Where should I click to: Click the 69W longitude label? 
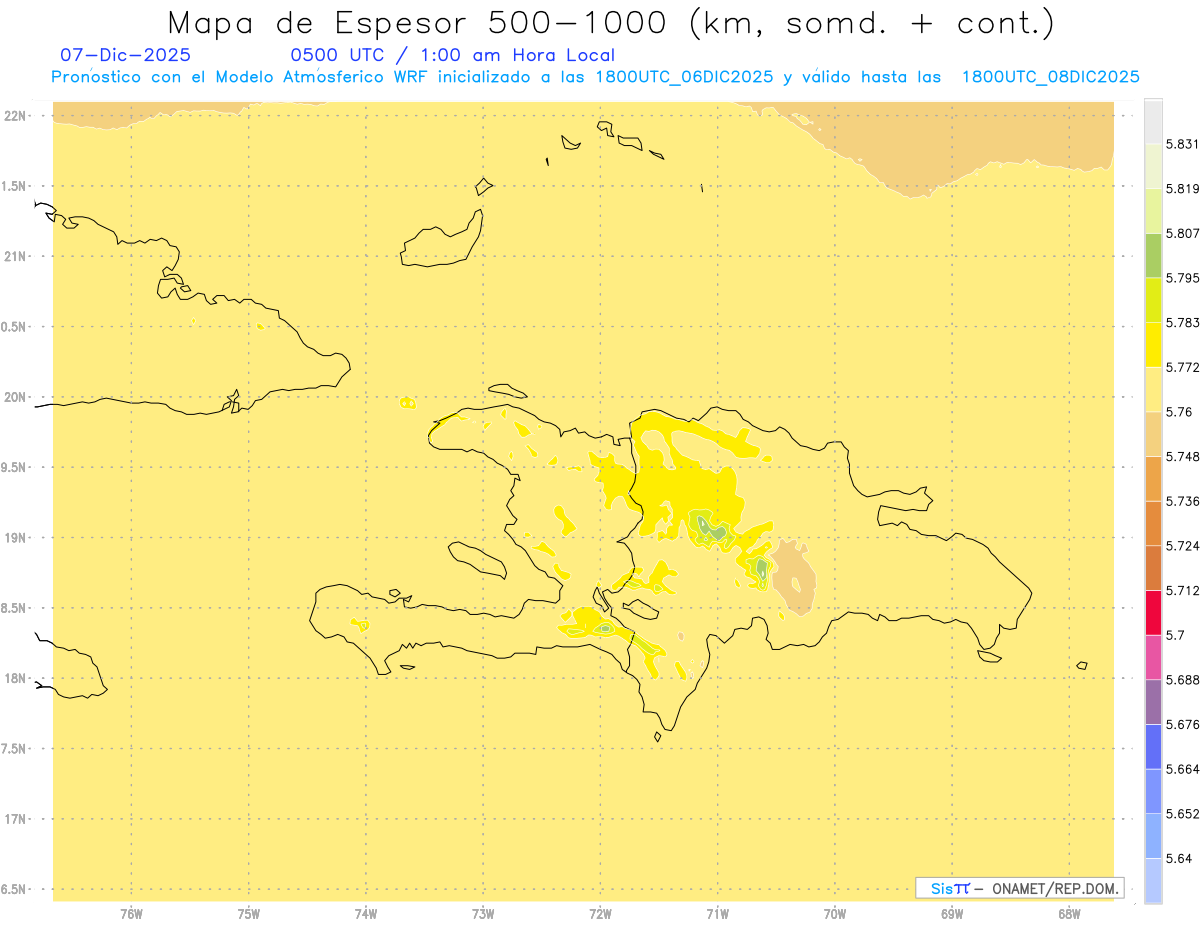(952, 914)
